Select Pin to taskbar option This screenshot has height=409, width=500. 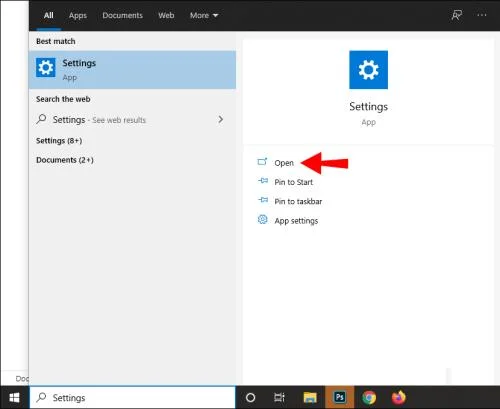coord(298,201)
